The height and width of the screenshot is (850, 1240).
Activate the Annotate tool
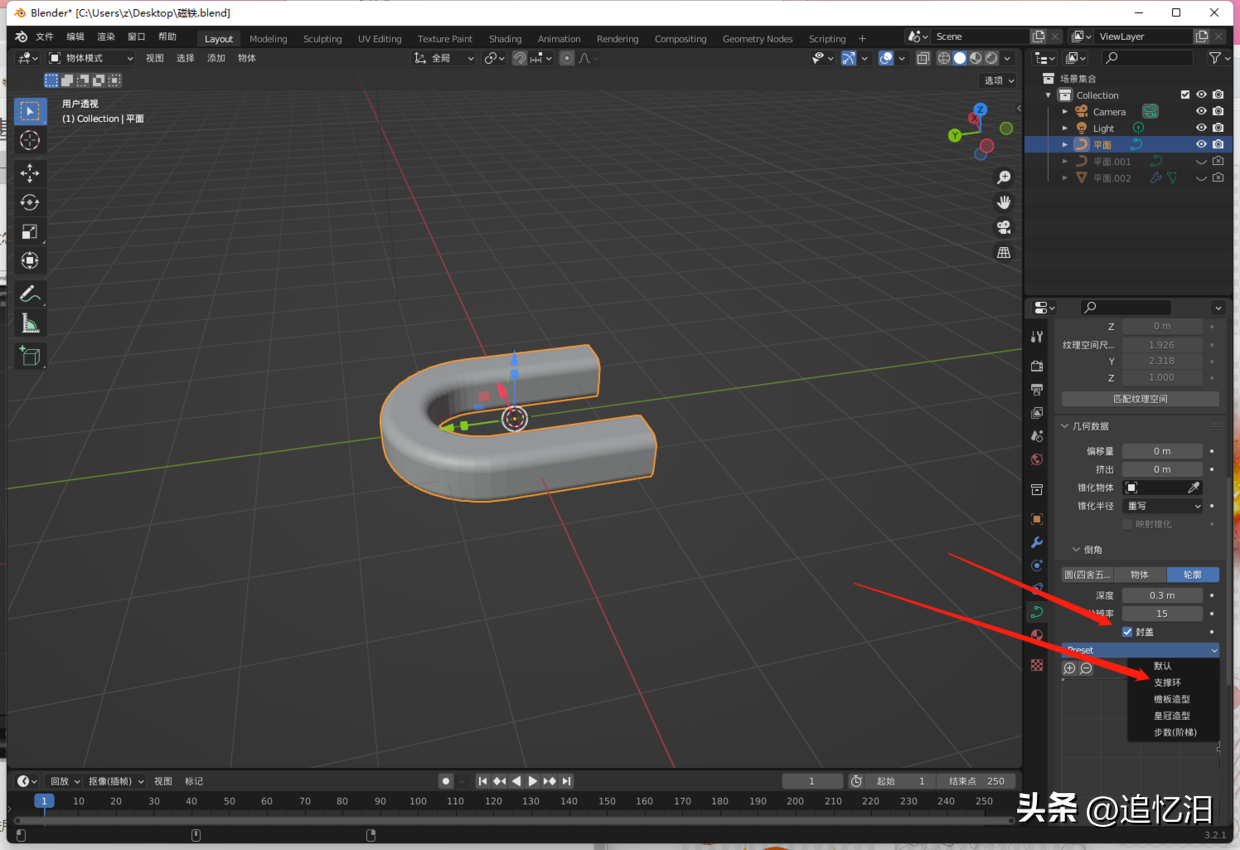click(x=29, y=292)
